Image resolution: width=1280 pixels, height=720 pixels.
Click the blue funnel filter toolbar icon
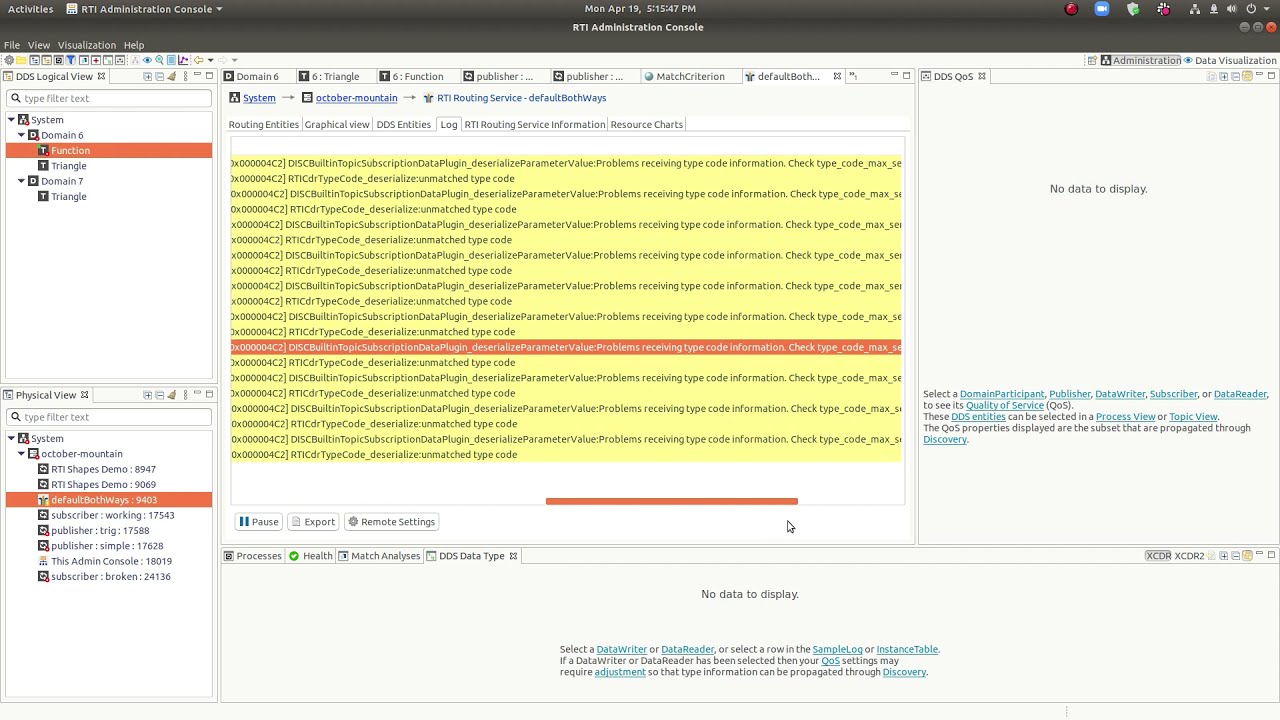[71, 60]
